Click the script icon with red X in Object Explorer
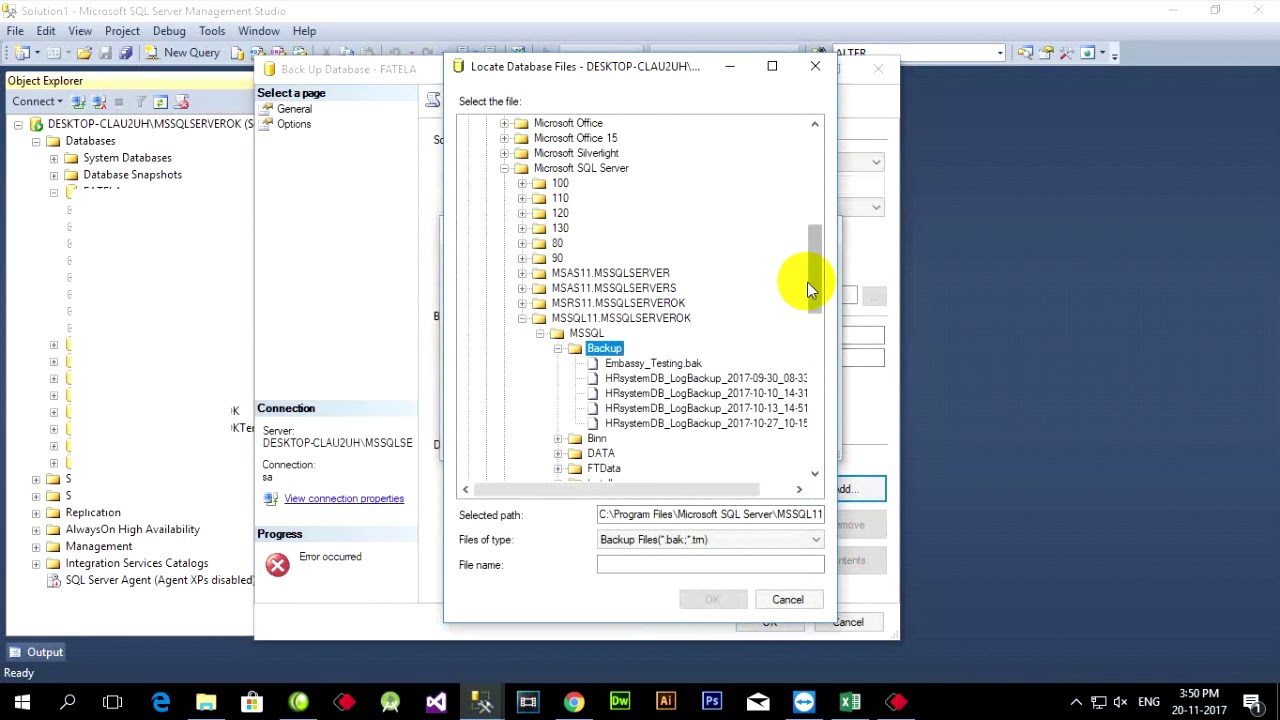1280x720 pixels. [x=181, y=102]
